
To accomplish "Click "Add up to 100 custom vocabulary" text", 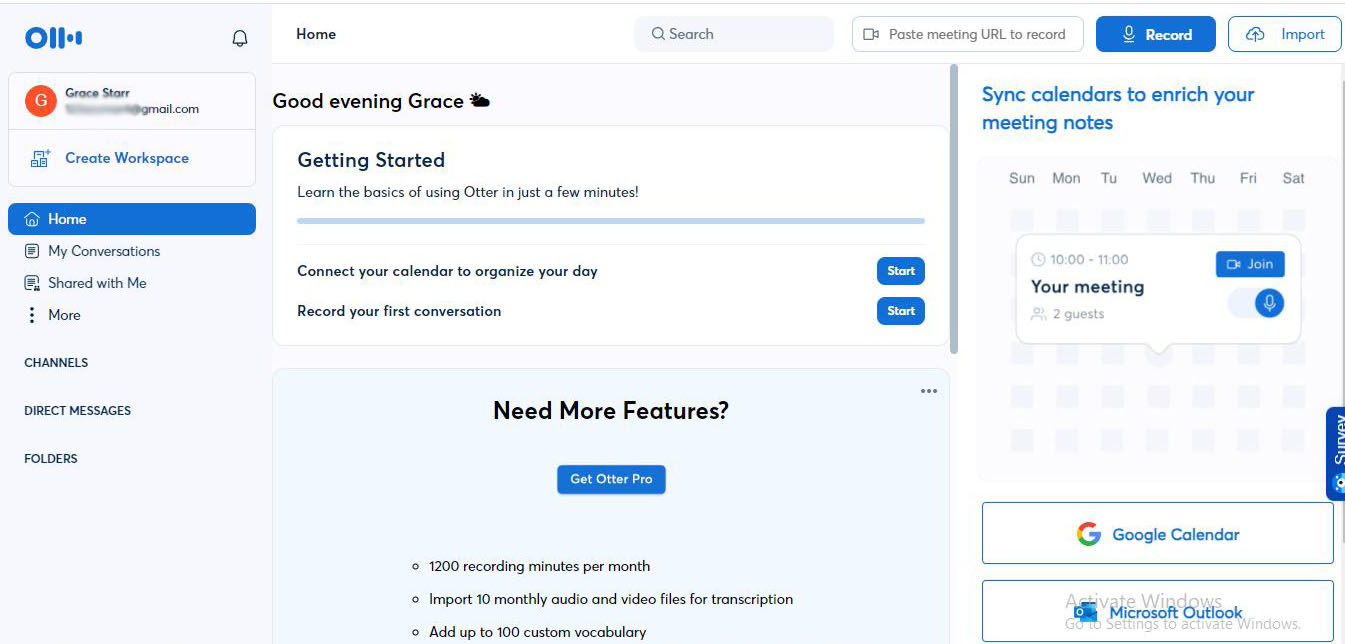I will (537, 632).
